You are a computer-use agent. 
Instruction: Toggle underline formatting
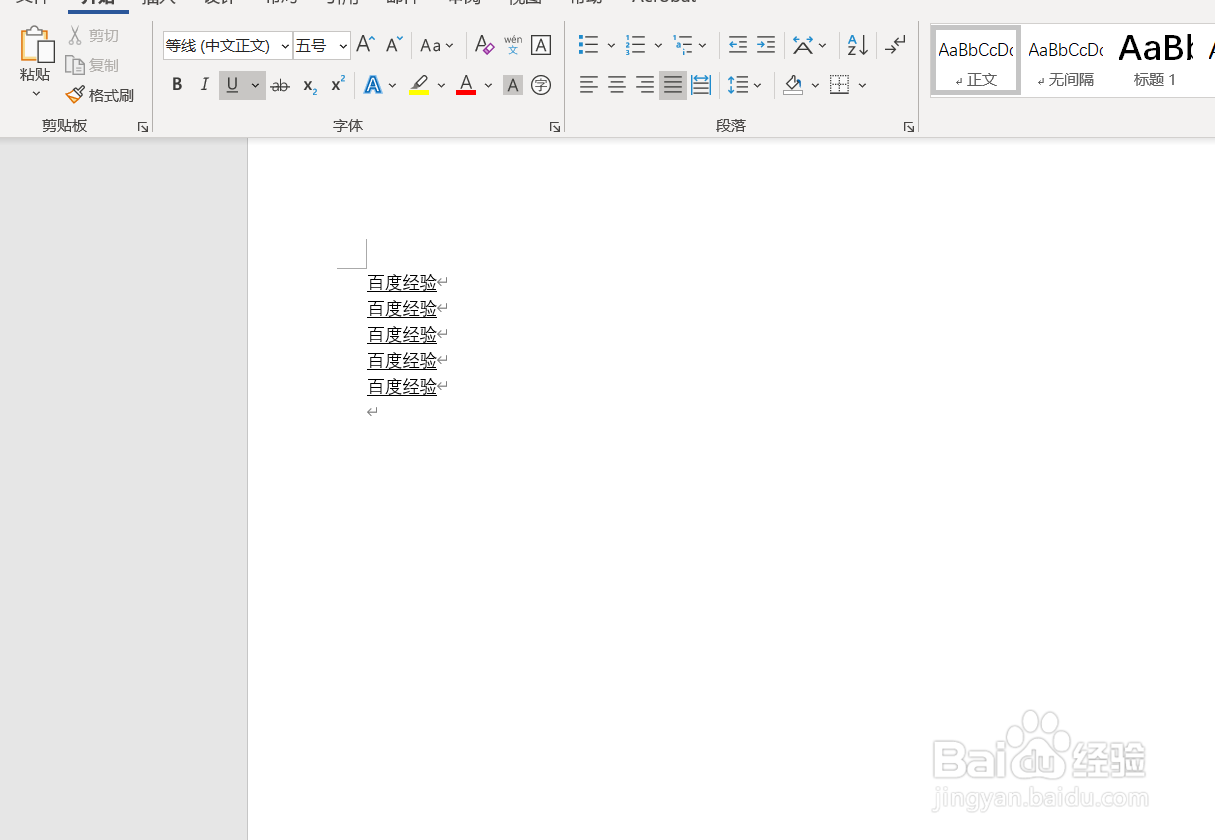click(232, 85)
